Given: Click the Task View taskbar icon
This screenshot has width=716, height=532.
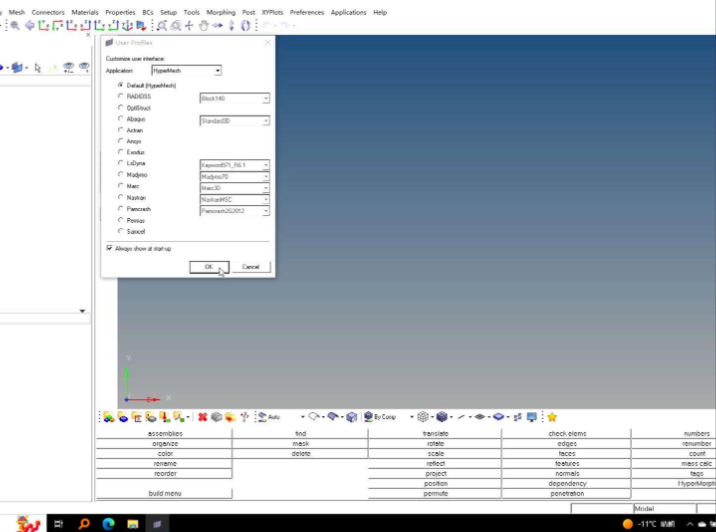Looking at the screenshot, I should pos(58,524).
